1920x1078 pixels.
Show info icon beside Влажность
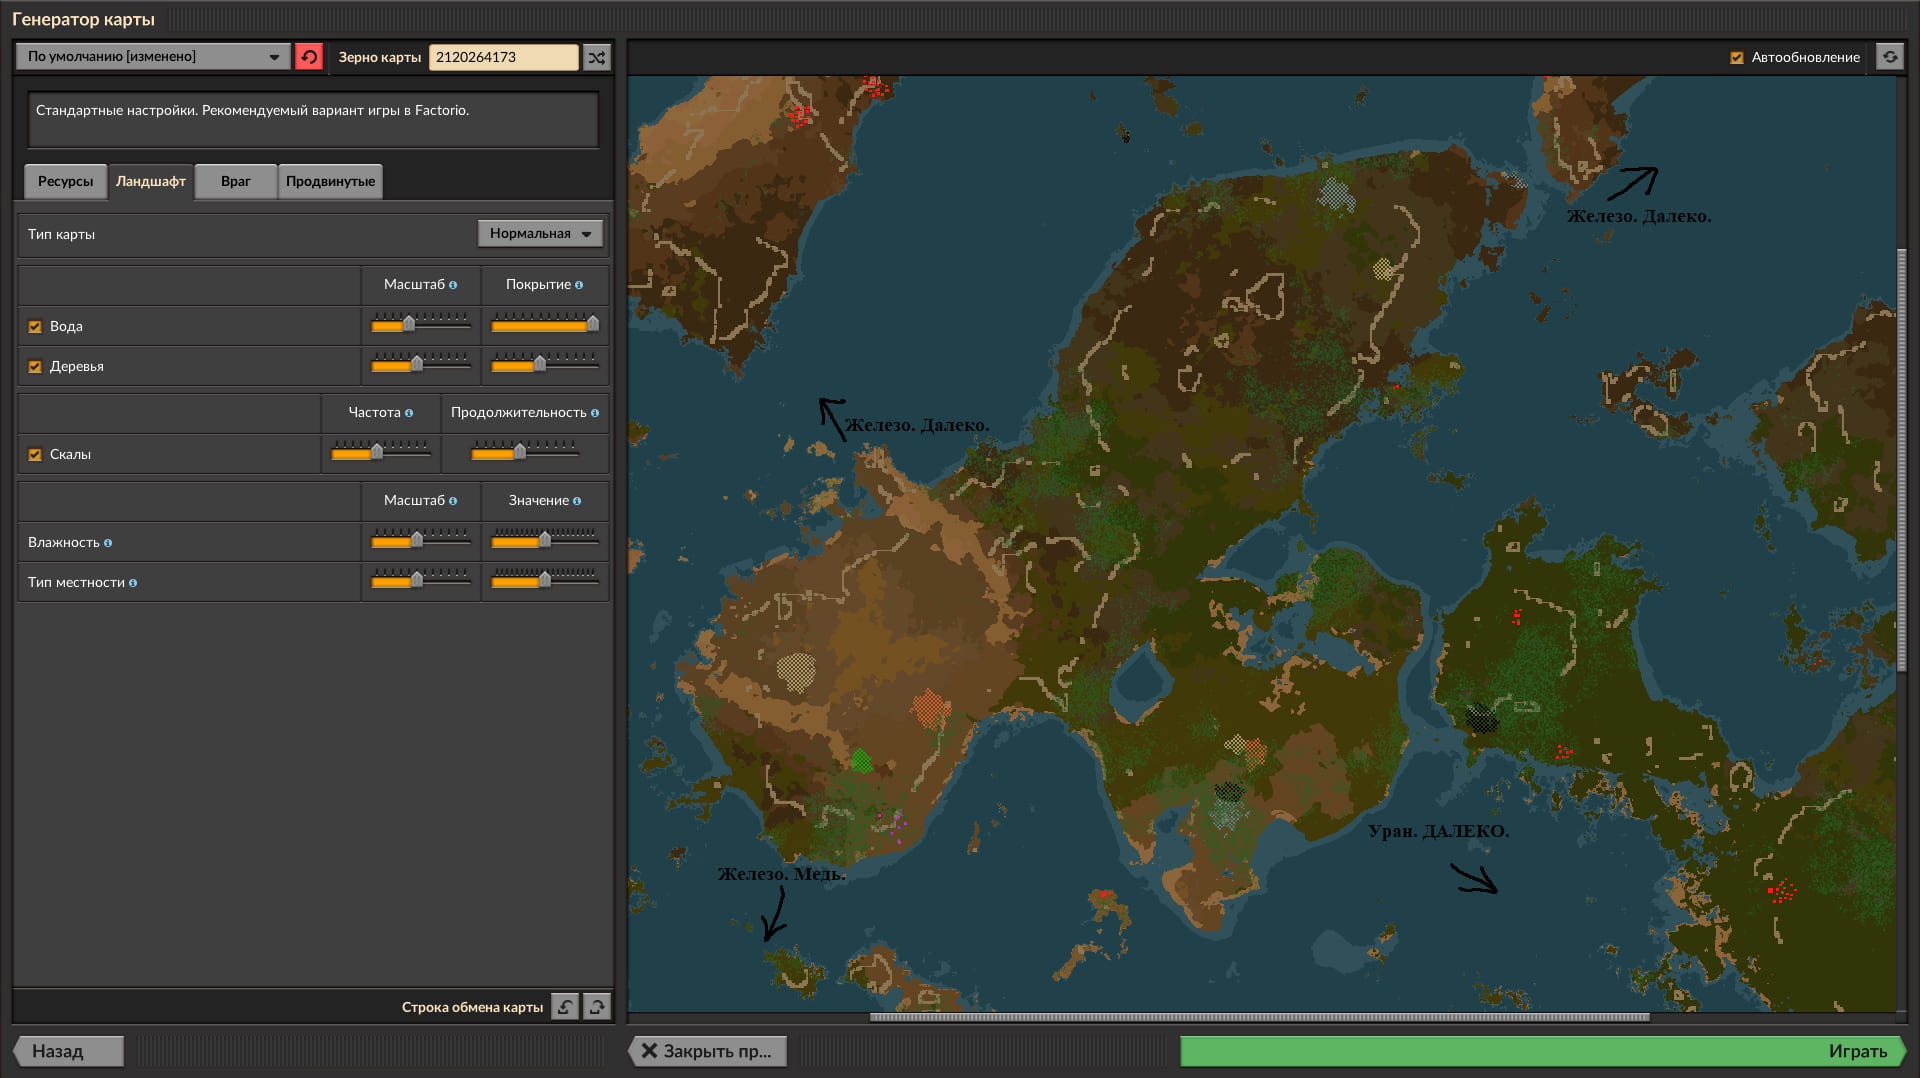coord(108,543)
